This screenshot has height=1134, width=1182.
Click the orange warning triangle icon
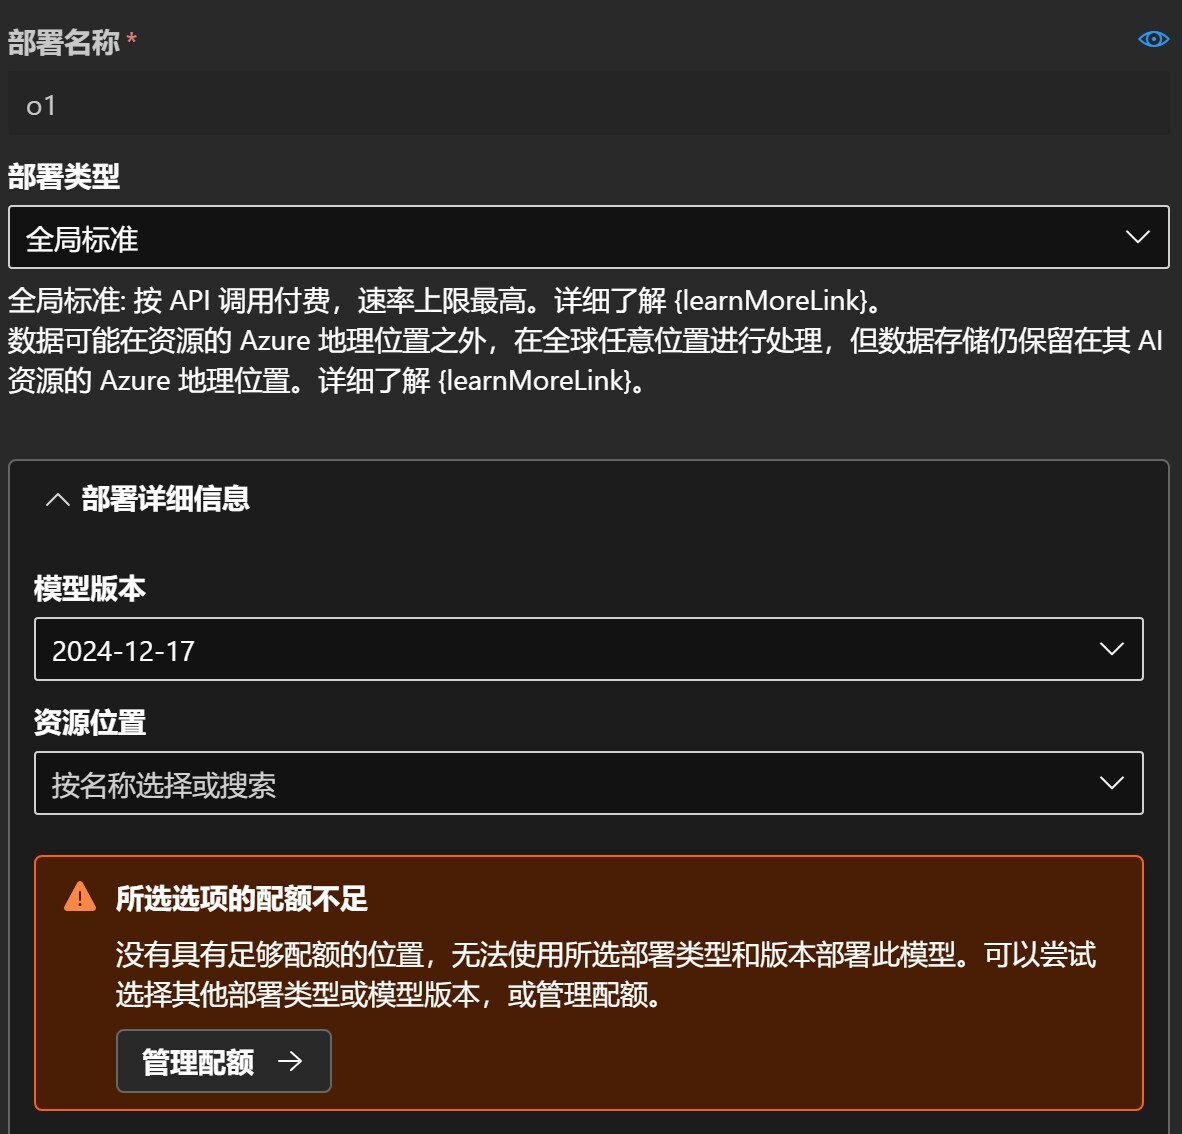(80, 897)
